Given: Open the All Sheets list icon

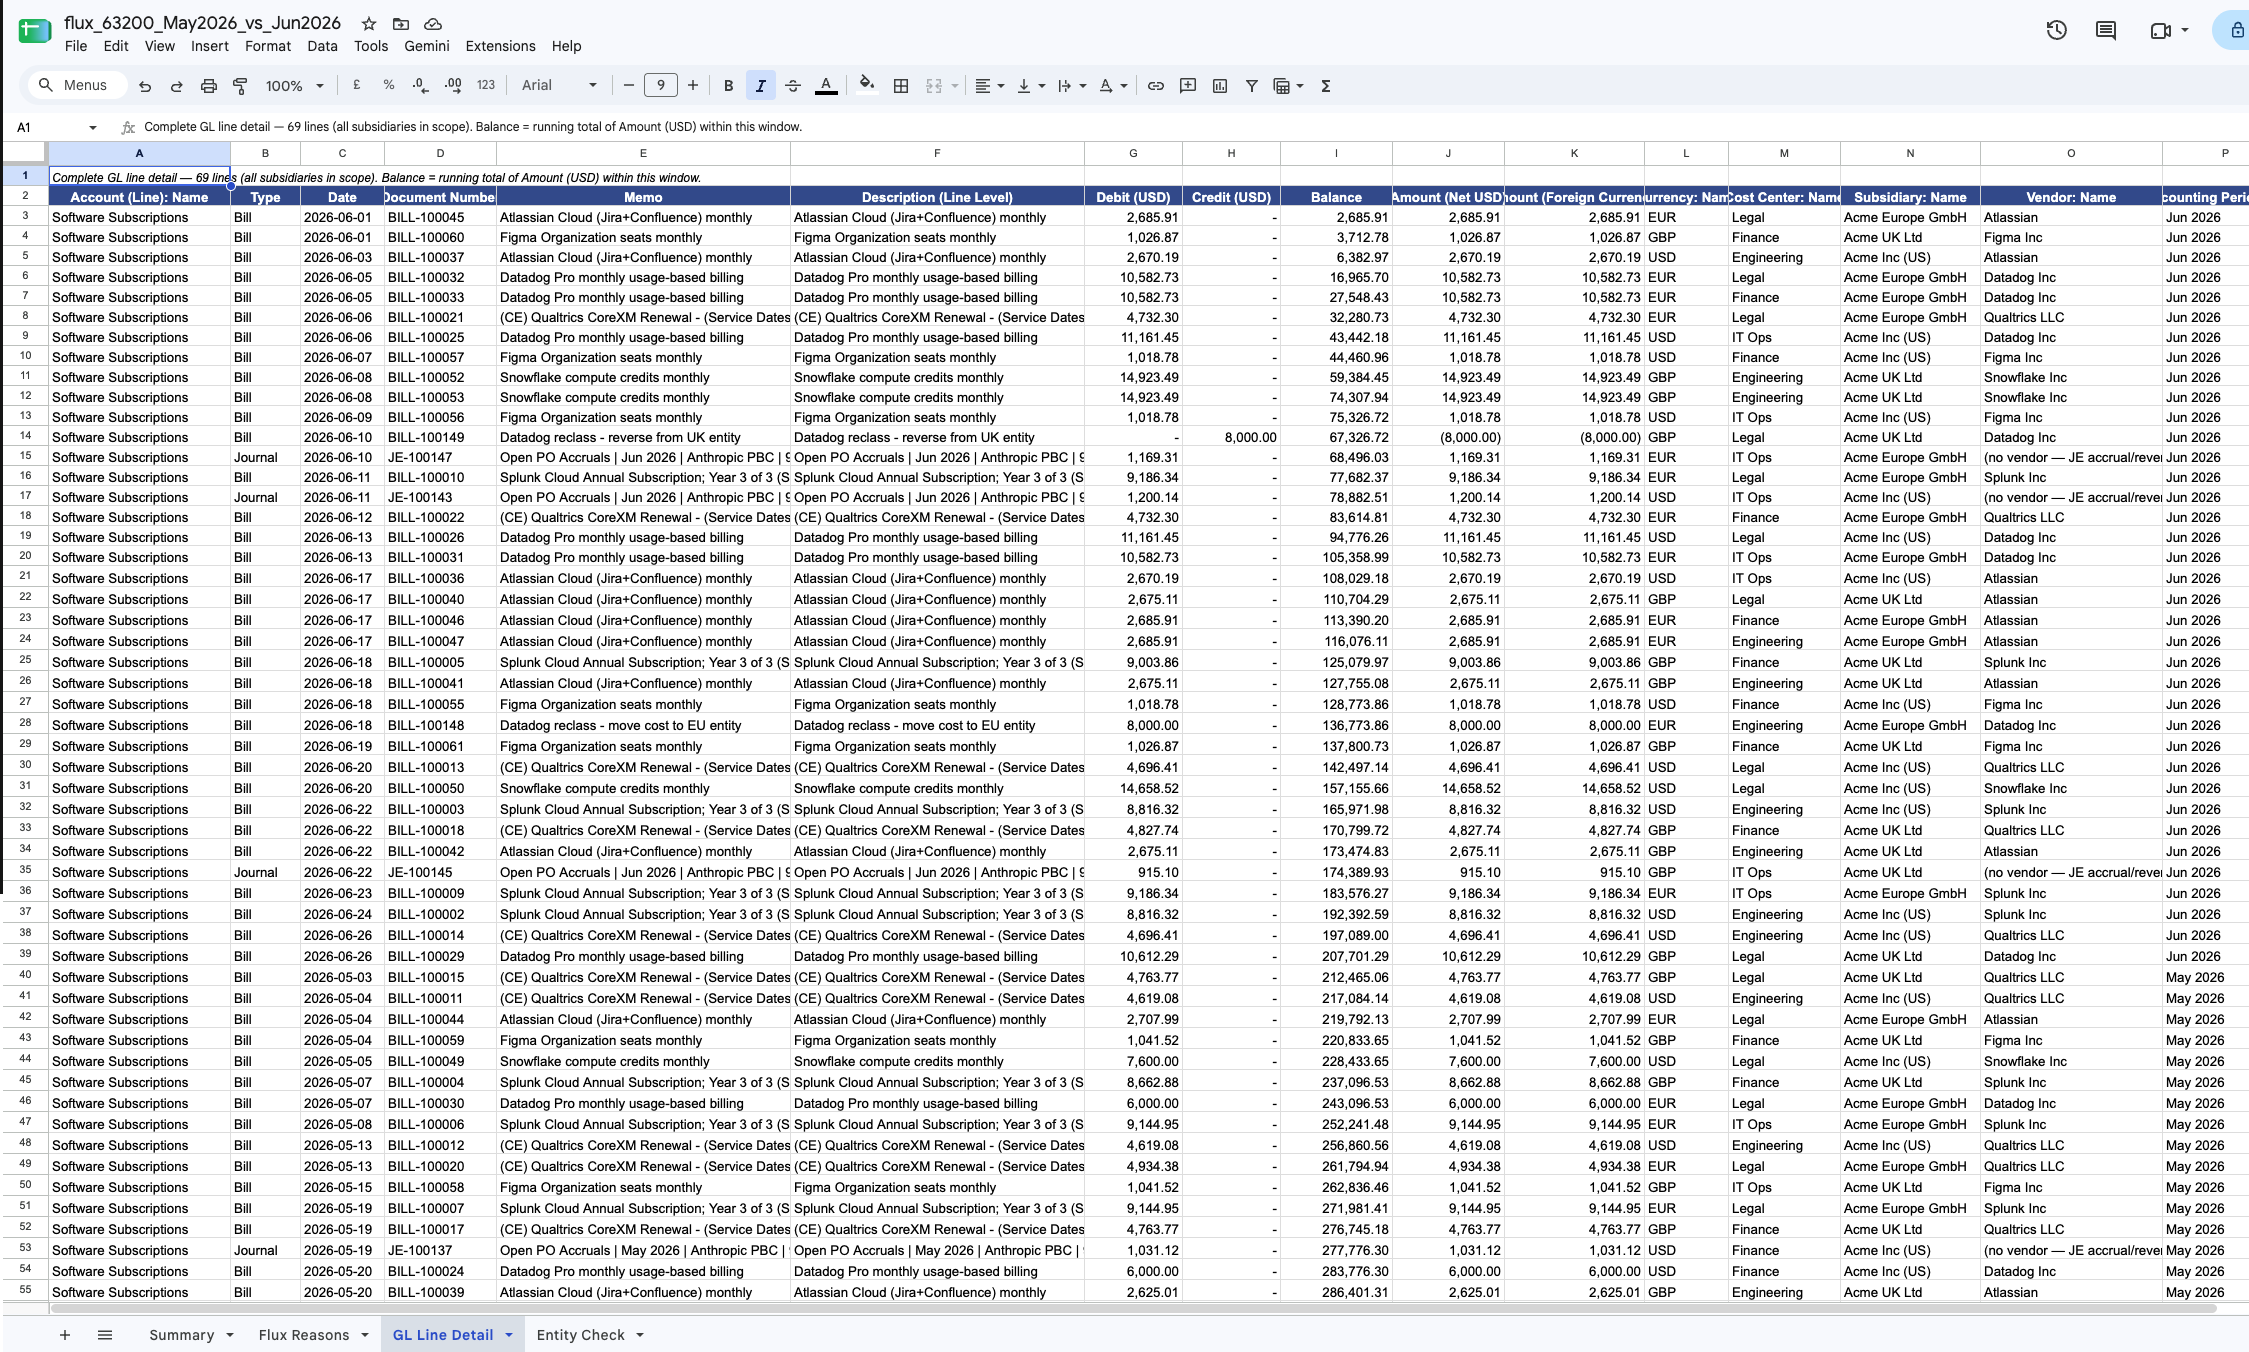Looking at the screenshot, I should [x=105, y=1335].
